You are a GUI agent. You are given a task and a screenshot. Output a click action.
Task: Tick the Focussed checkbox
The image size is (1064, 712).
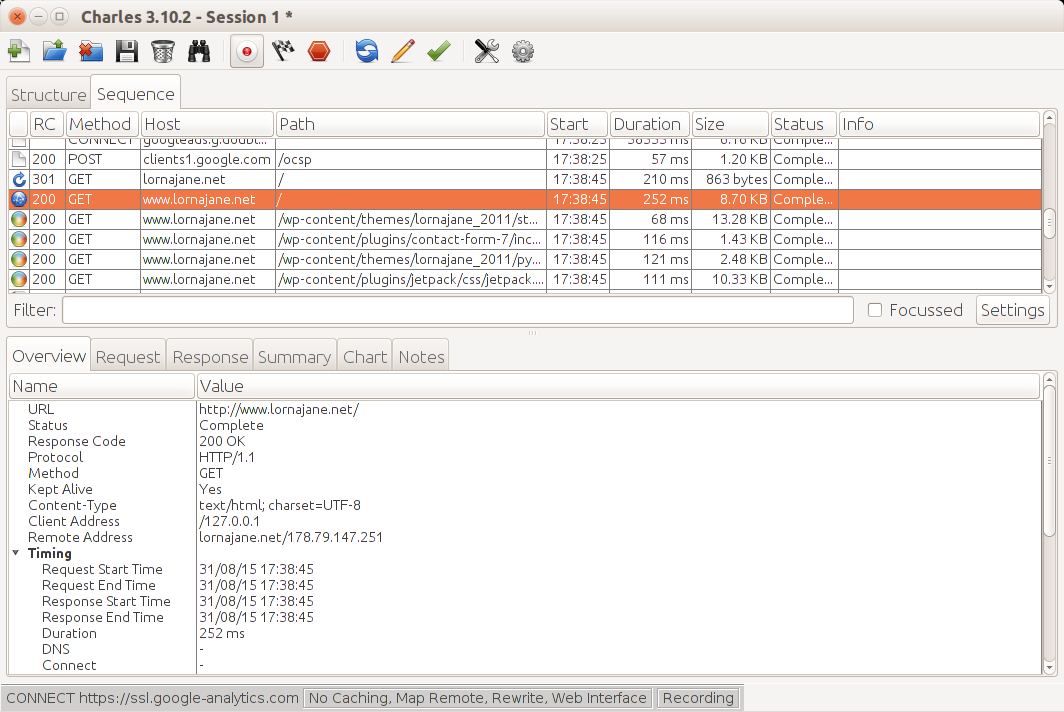coord(875,310)
